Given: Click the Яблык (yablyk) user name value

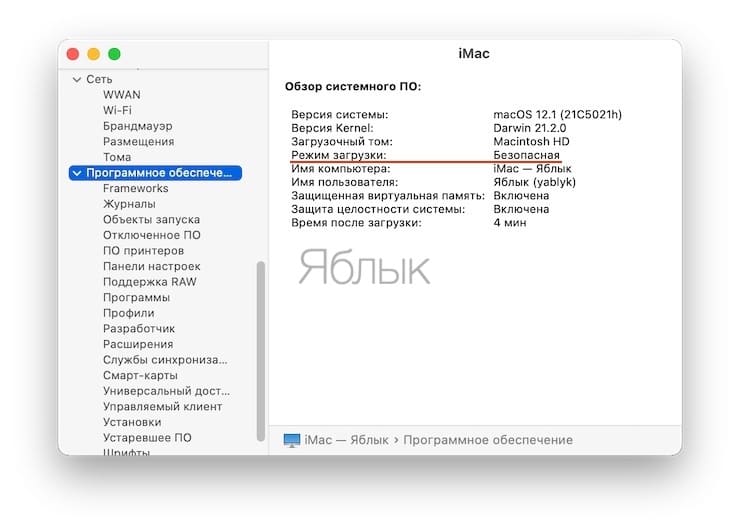Looking at the screenshot, I should coord(534,182).
